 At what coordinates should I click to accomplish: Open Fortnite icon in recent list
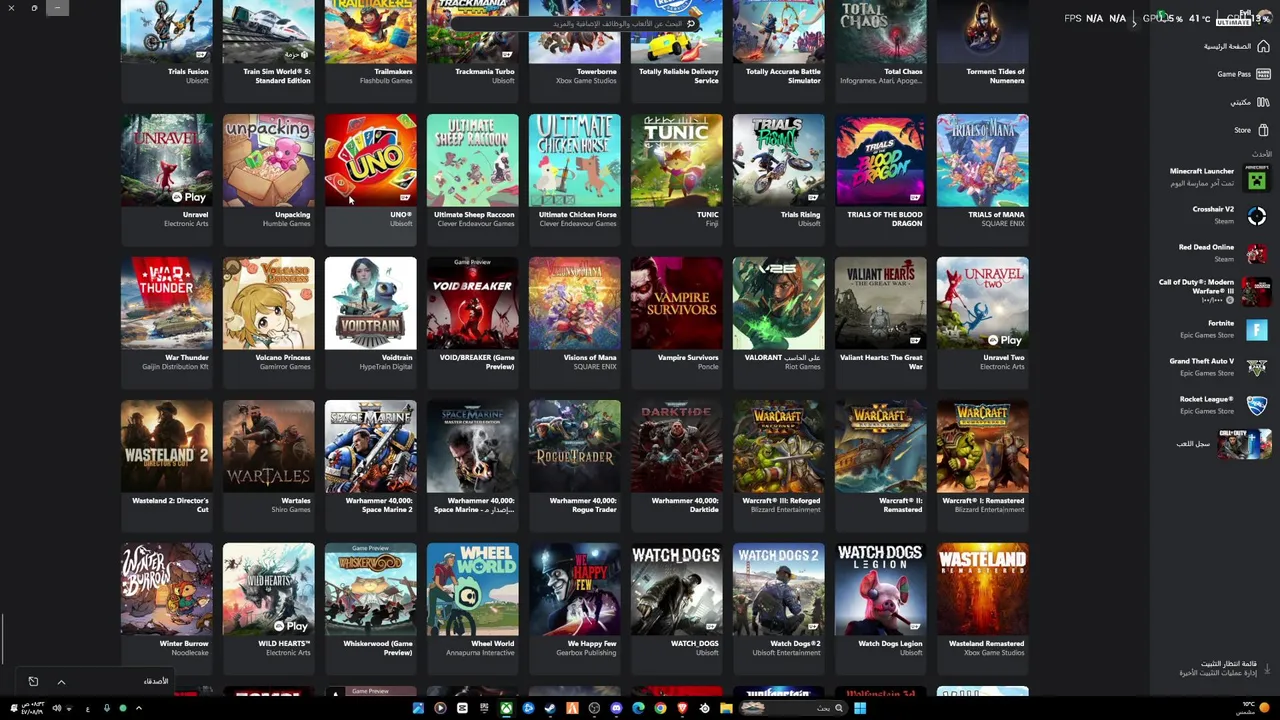coord(1257,329)
